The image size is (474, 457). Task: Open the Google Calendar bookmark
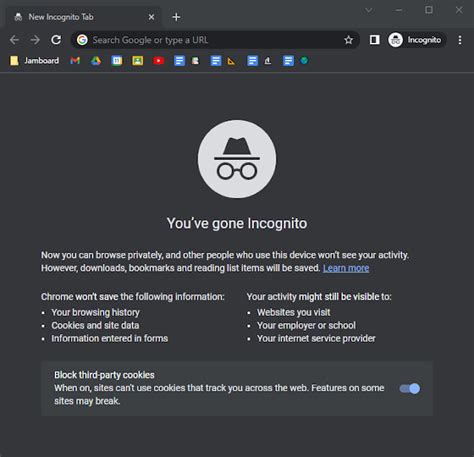[117, 61]
